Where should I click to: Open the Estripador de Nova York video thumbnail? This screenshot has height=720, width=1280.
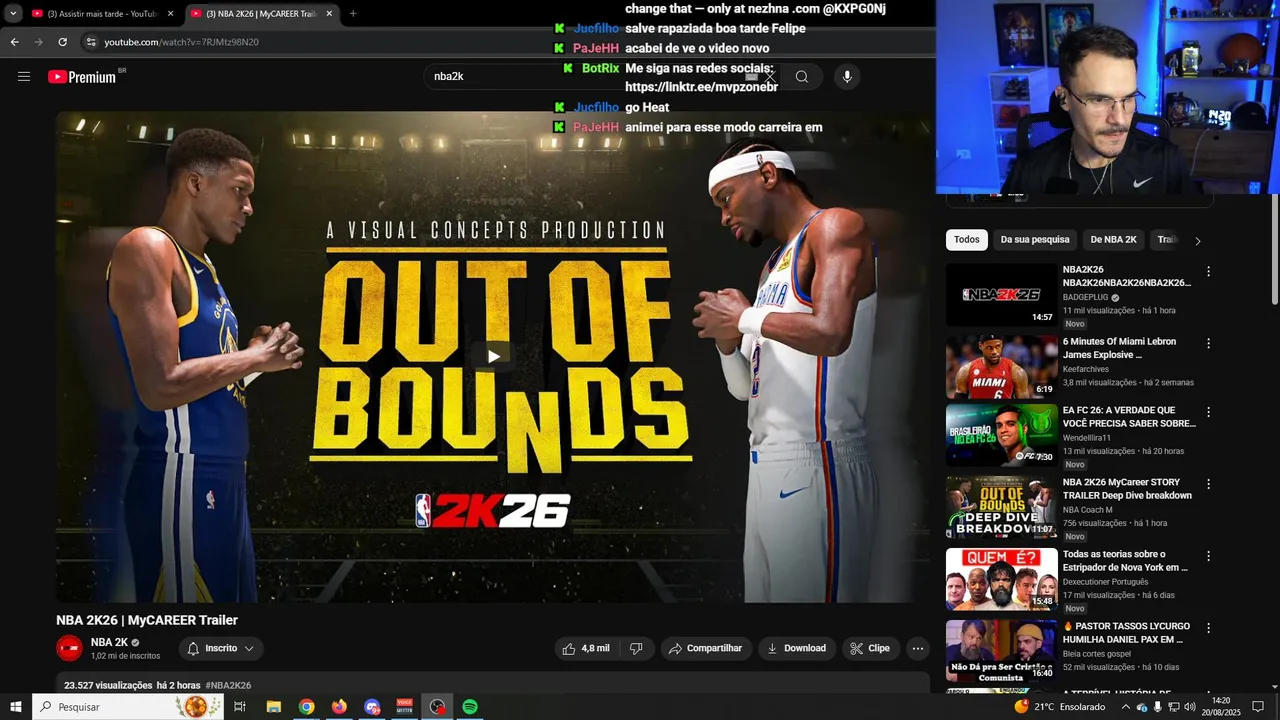click(1002, 579)
